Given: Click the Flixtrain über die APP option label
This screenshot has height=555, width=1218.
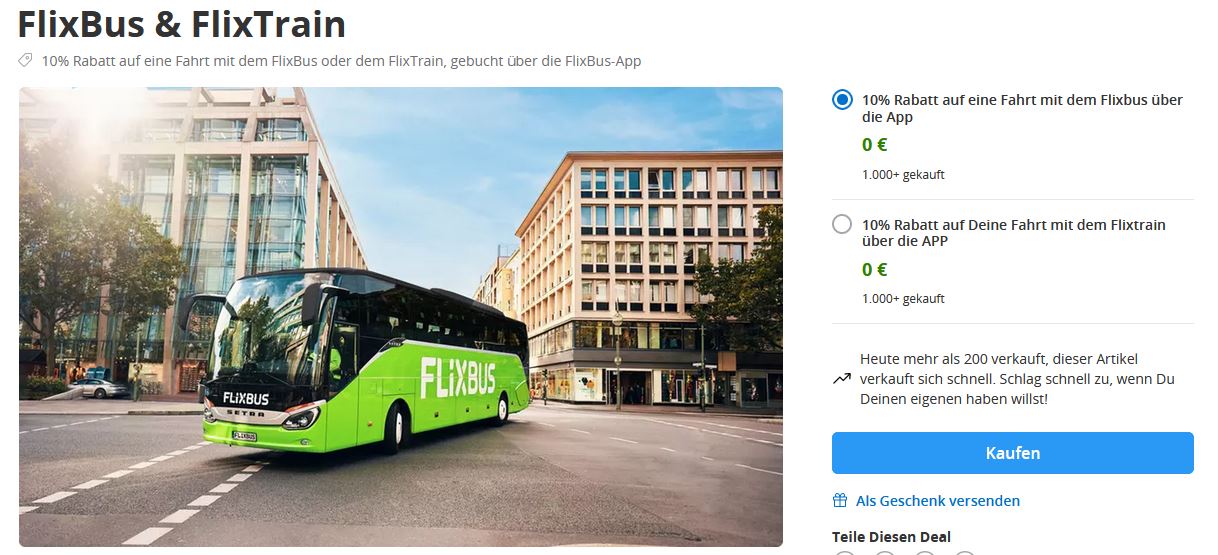Looking at the screenshot, I should pos(1013,233).
